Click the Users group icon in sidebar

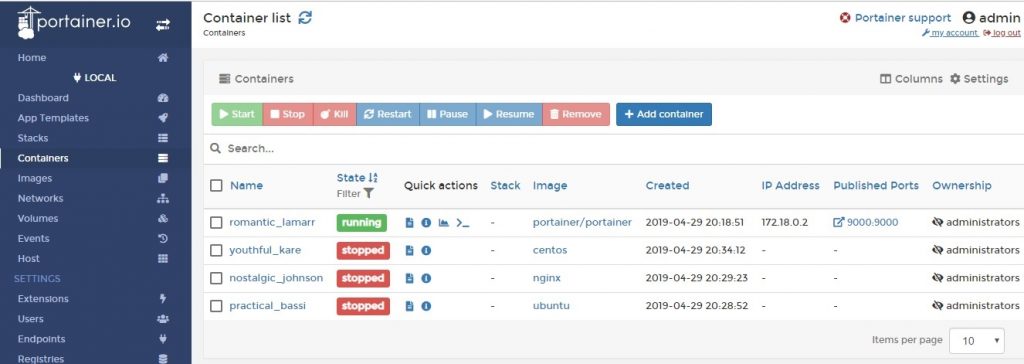click(163, 319)
